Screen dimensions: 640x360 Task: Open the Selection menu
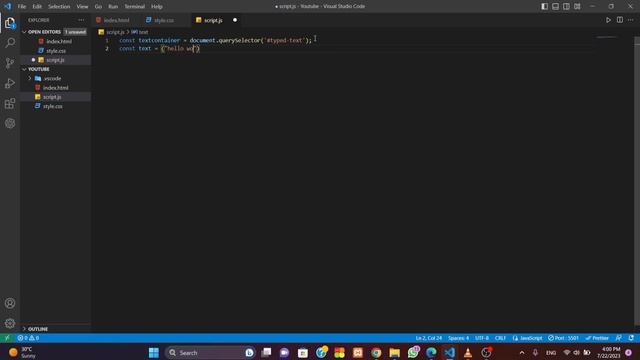pos(59,7)
